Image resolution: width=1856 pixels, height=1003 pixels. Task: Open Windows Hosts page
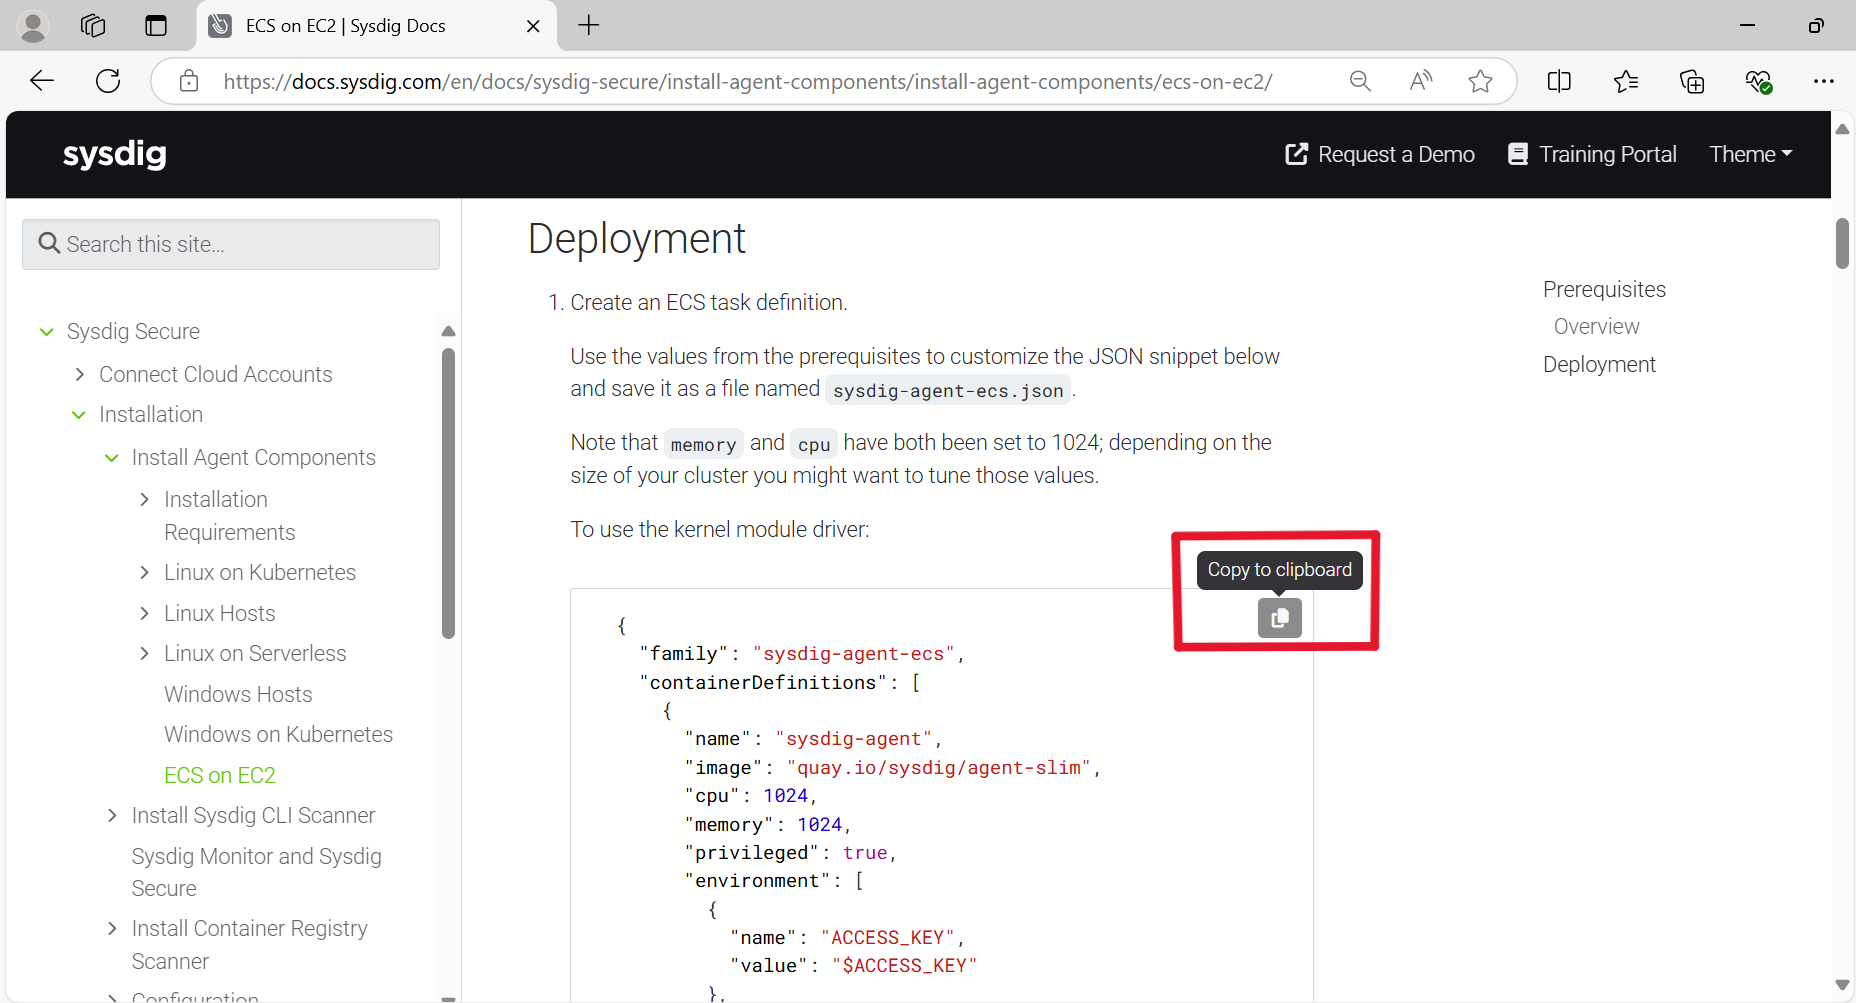(x=238, y=694)
